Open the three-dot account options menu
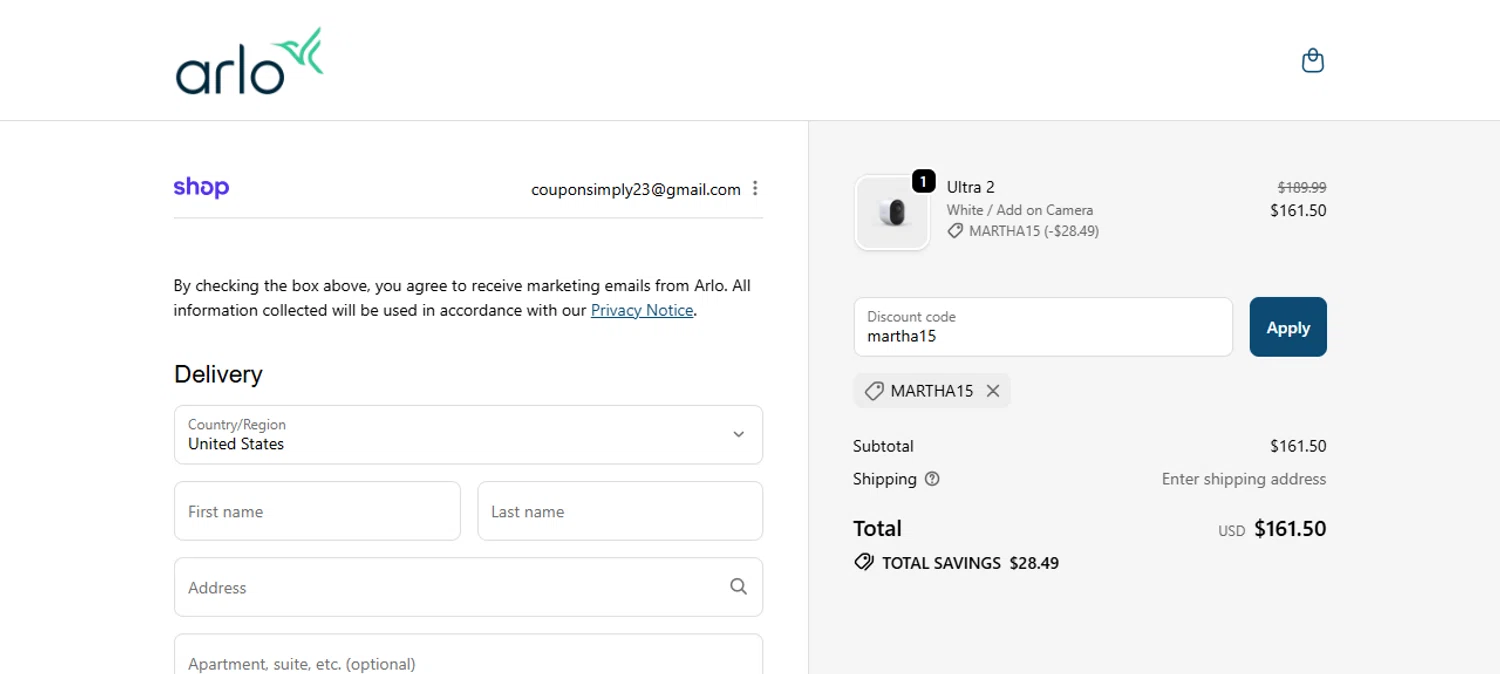This screenshot has width=1500, height=674. point(755,188)
